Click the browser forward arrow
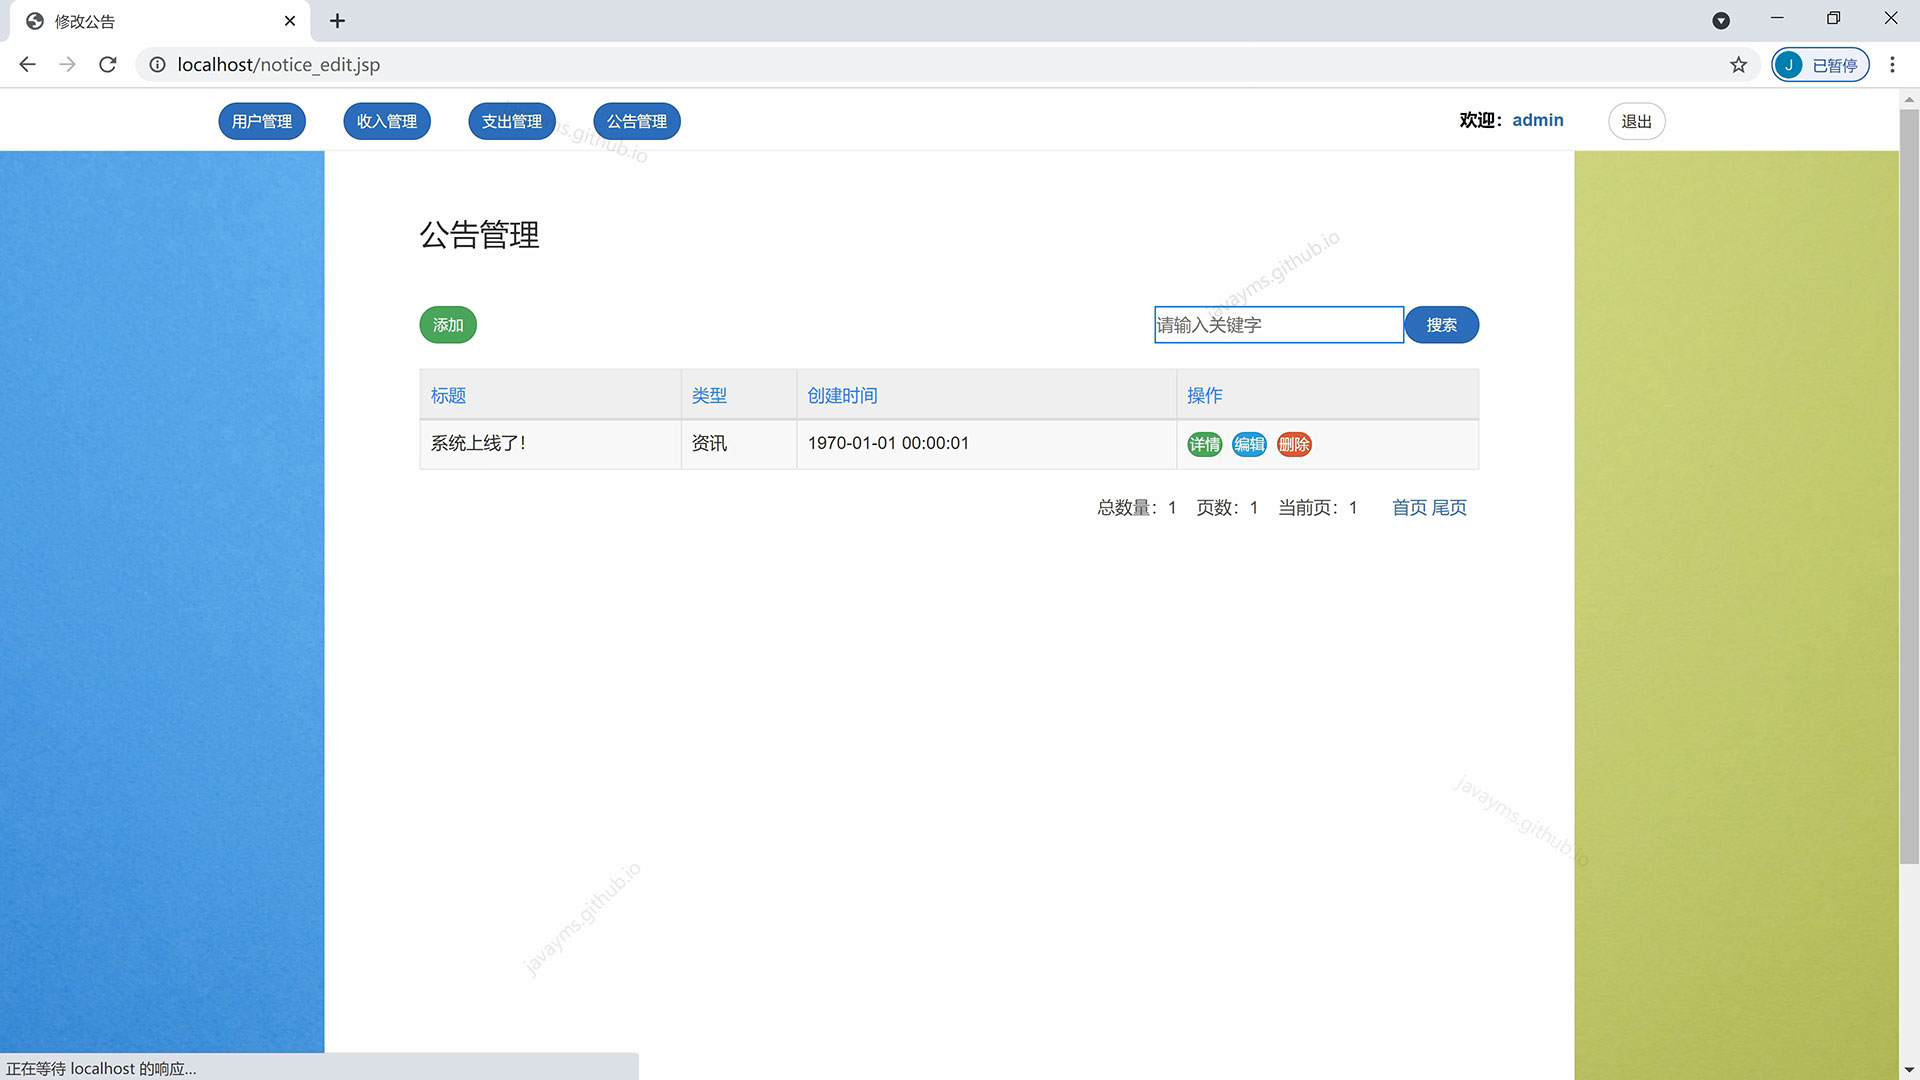The image size is (1920, 1080). (67, 64)
